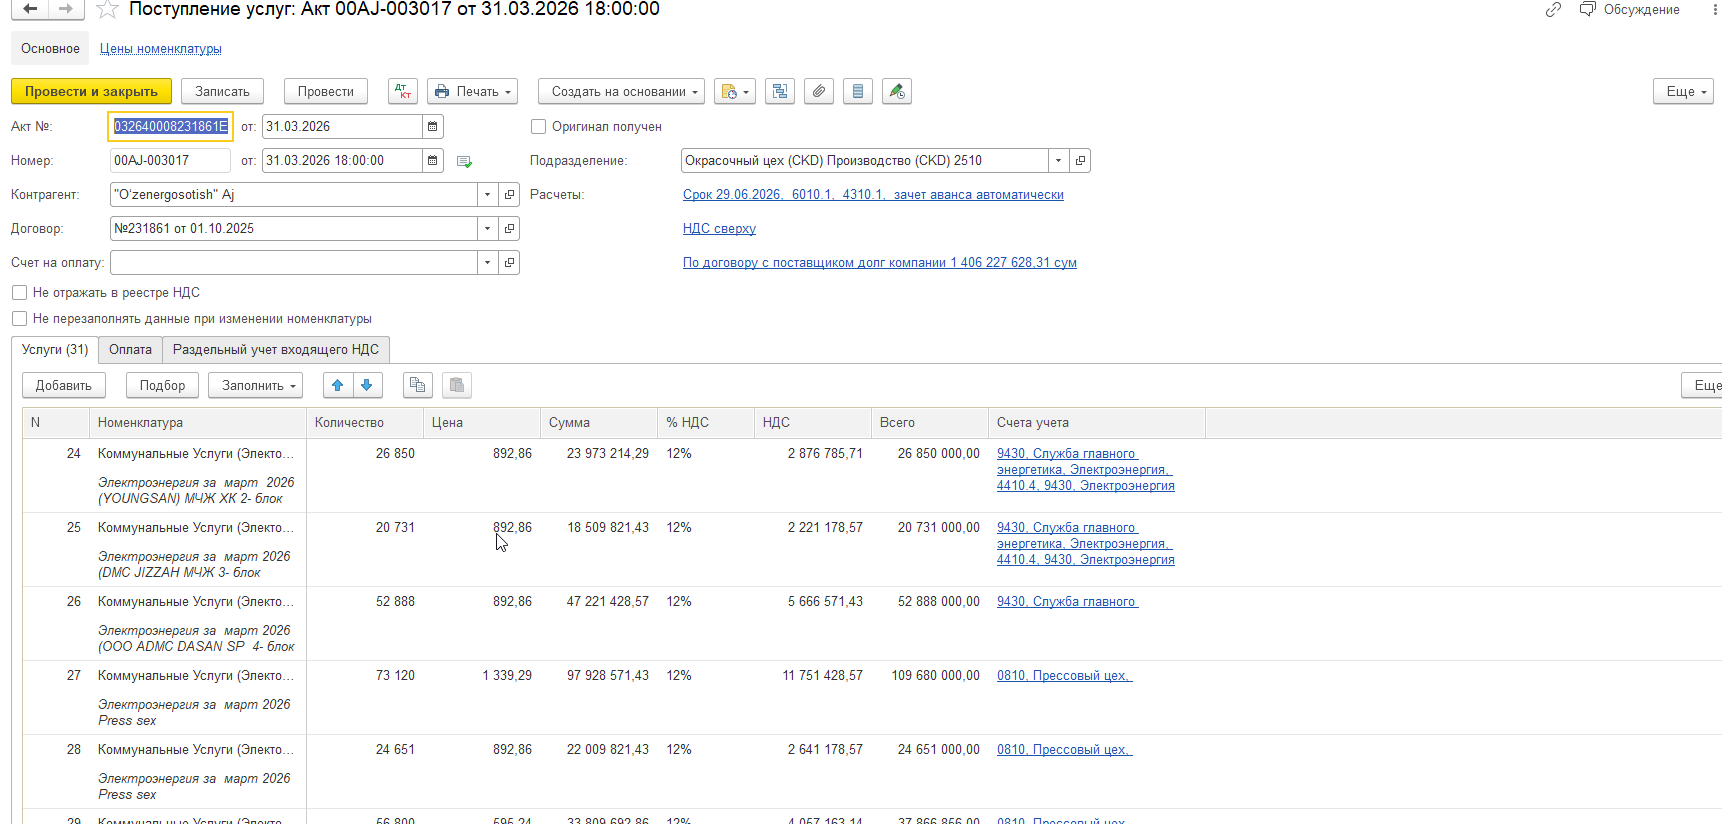Open the payment terms link starting with Срок 29.06.2026

pos(873,195)
